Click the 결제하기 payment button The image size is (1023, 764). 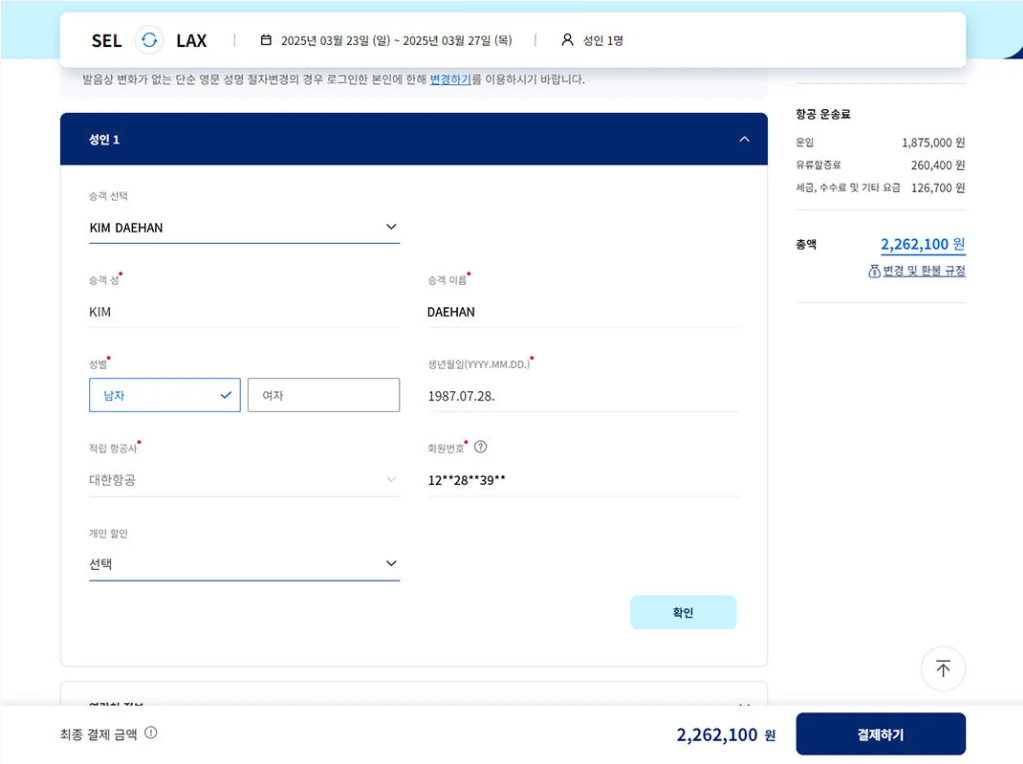pos(880,734)
